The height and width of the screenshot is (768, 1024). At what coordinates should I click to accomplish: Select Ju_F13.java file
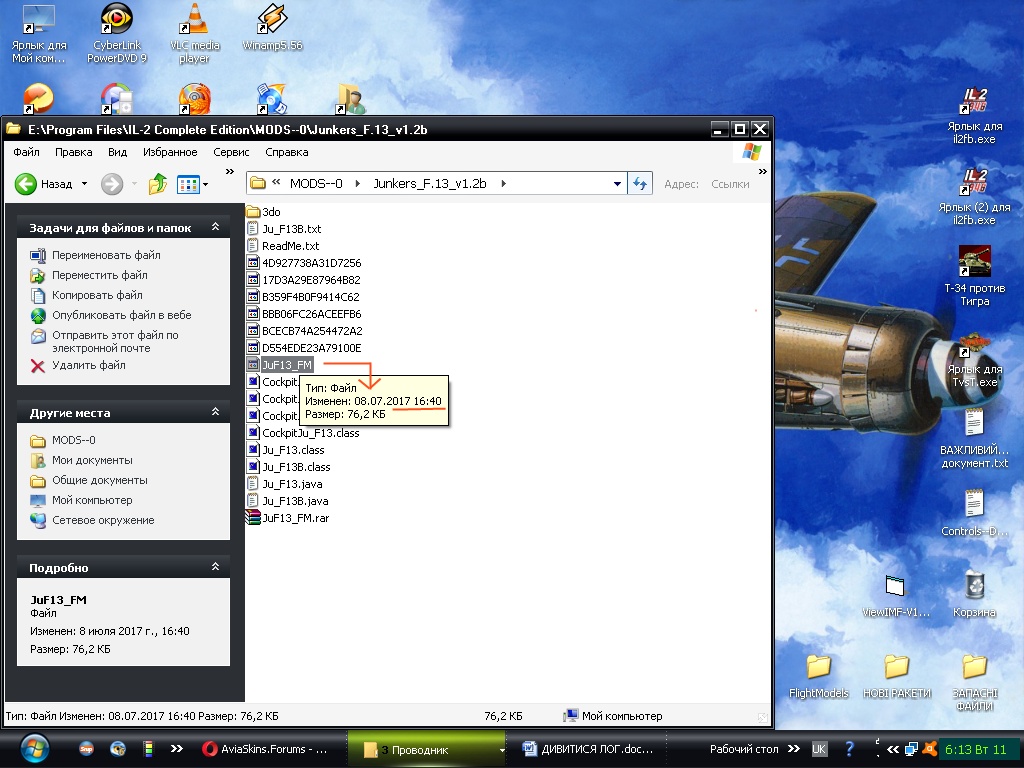[x=285, y=483]
